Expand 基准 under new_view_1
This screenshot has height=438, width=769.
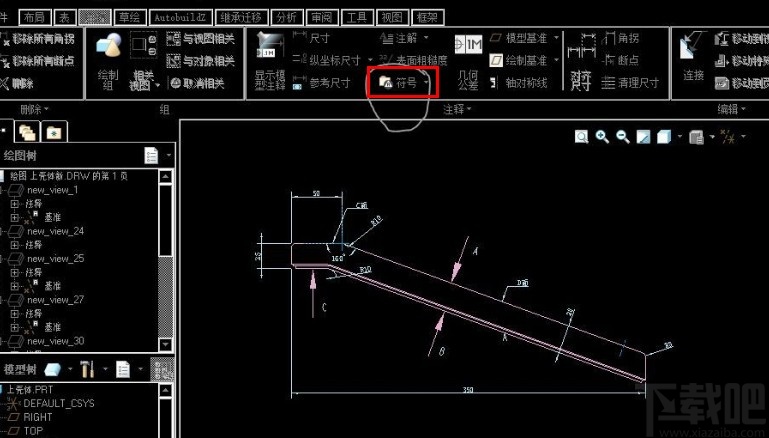pyautogui.click(x=15, y=217)
